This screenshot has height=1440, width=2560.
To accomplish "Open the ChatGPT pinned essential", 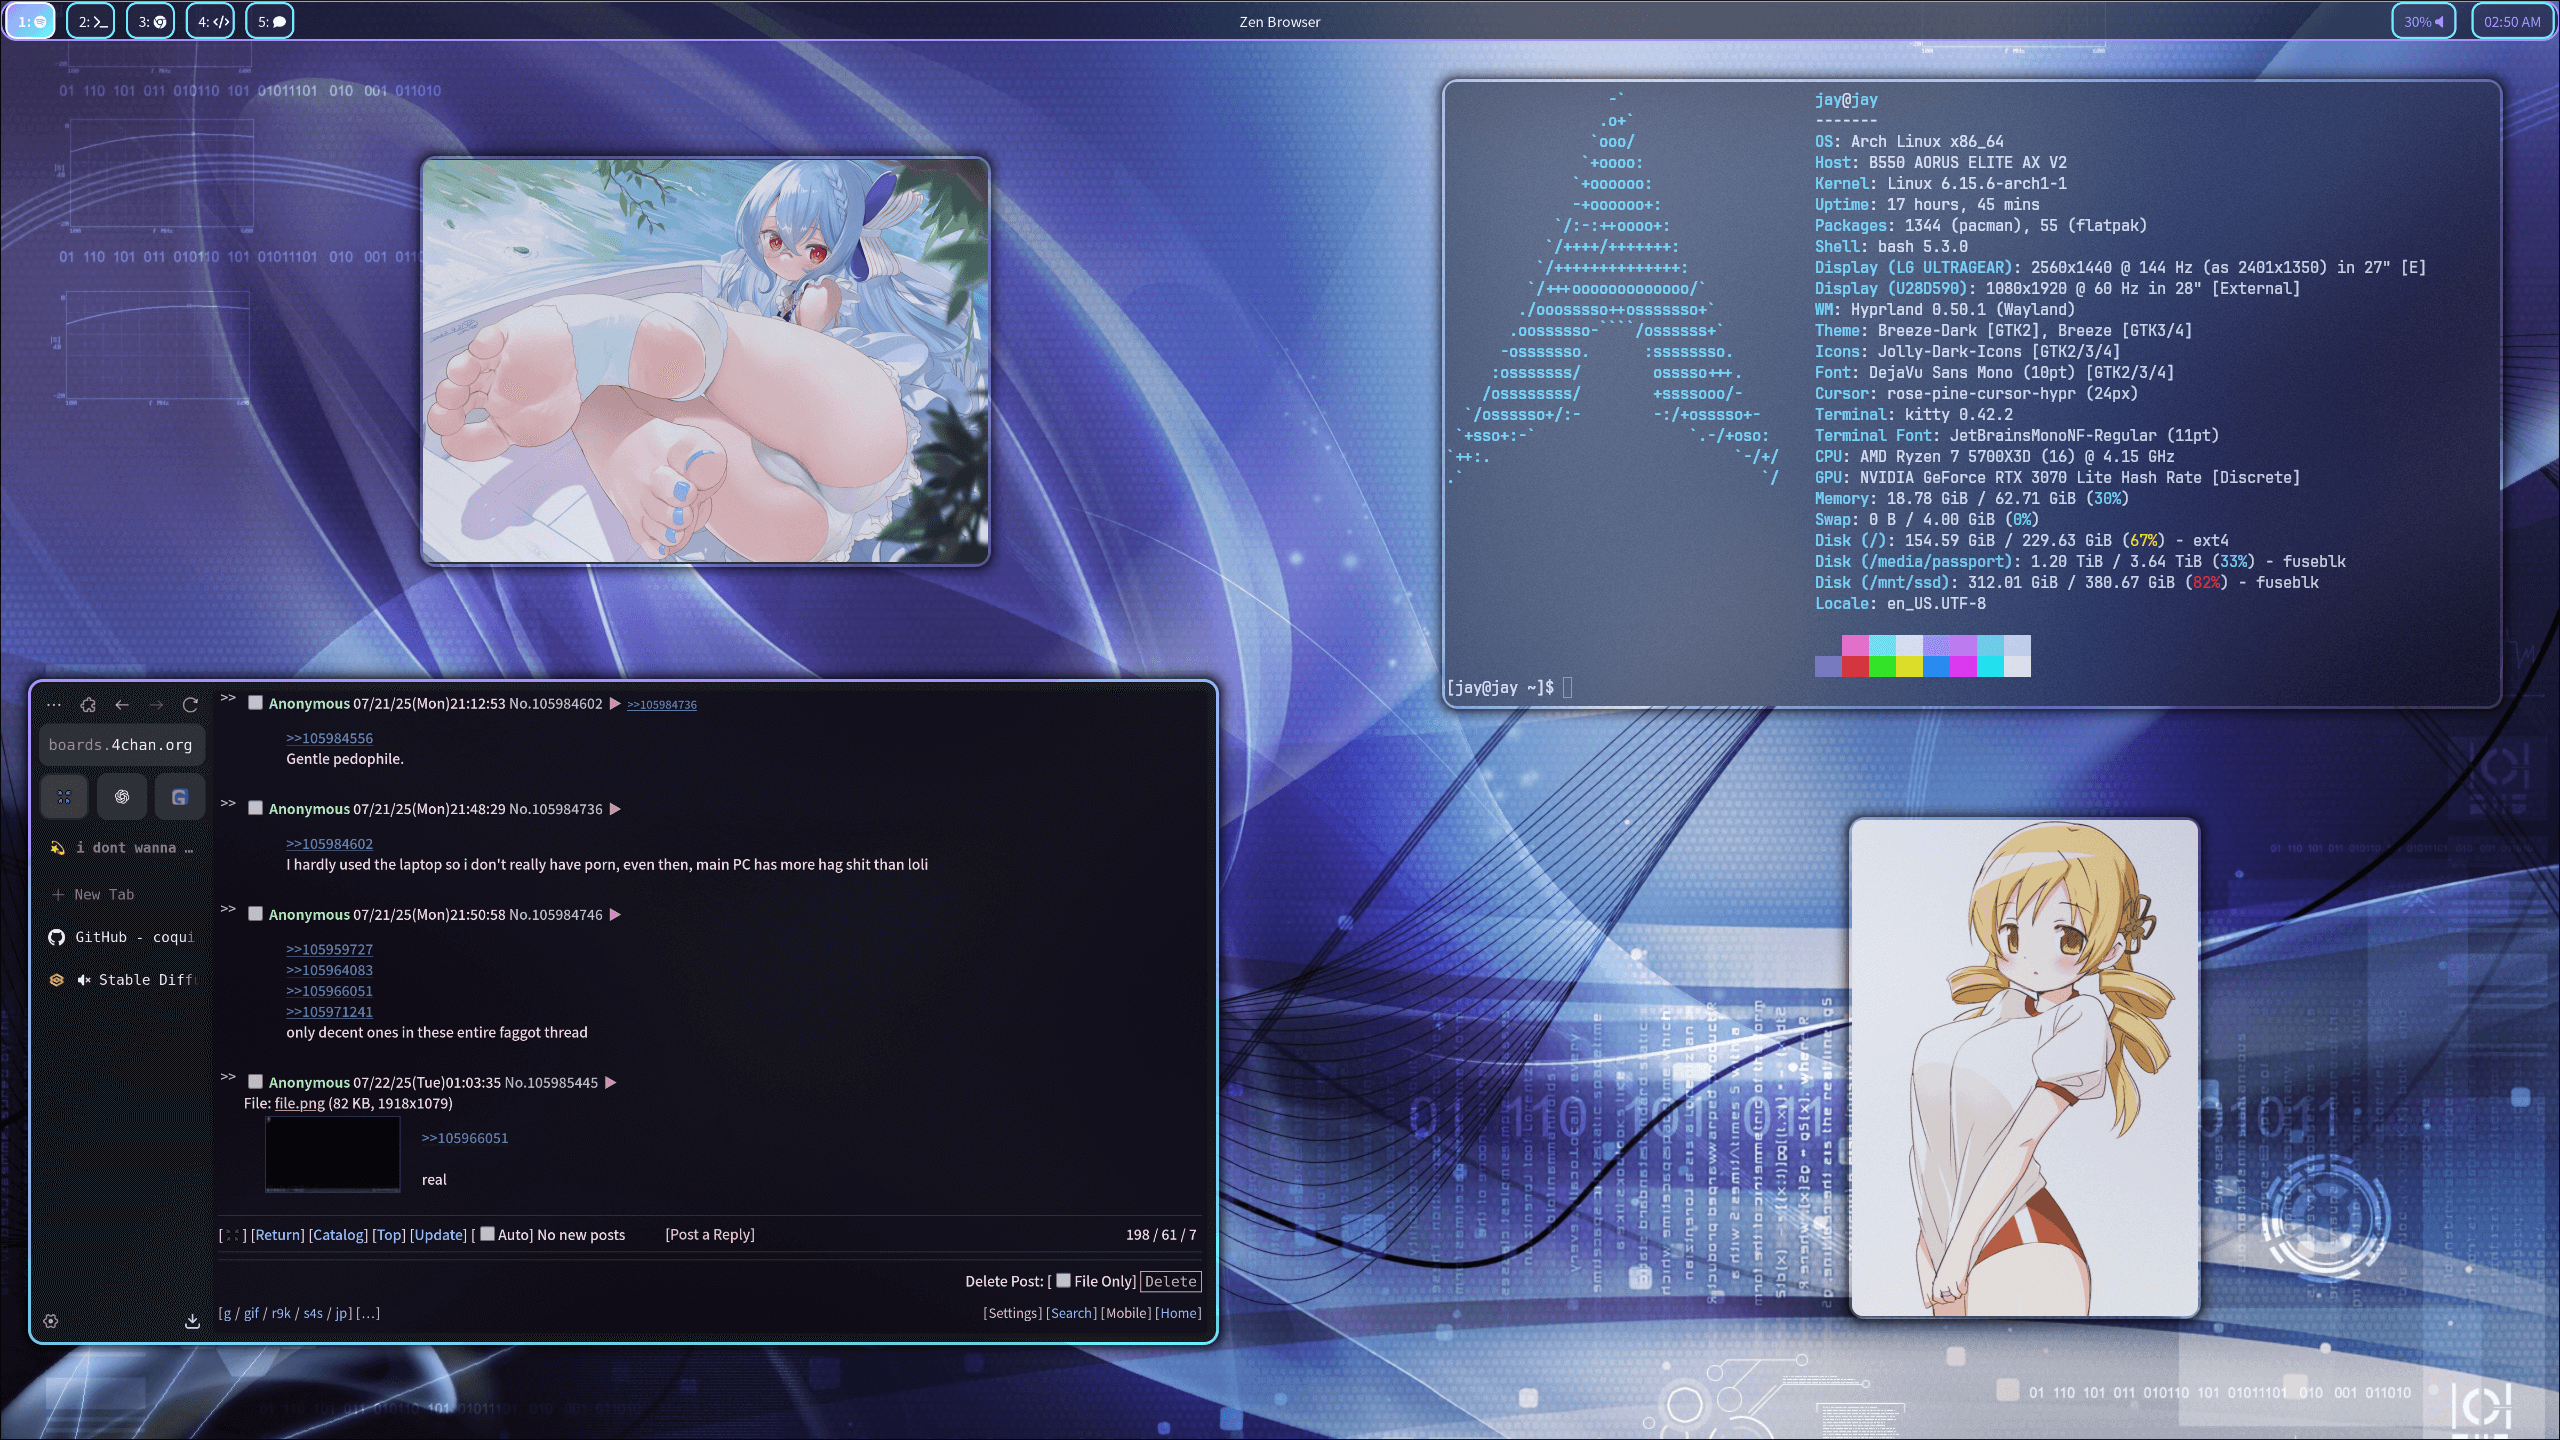I will [x=122, y=797].
